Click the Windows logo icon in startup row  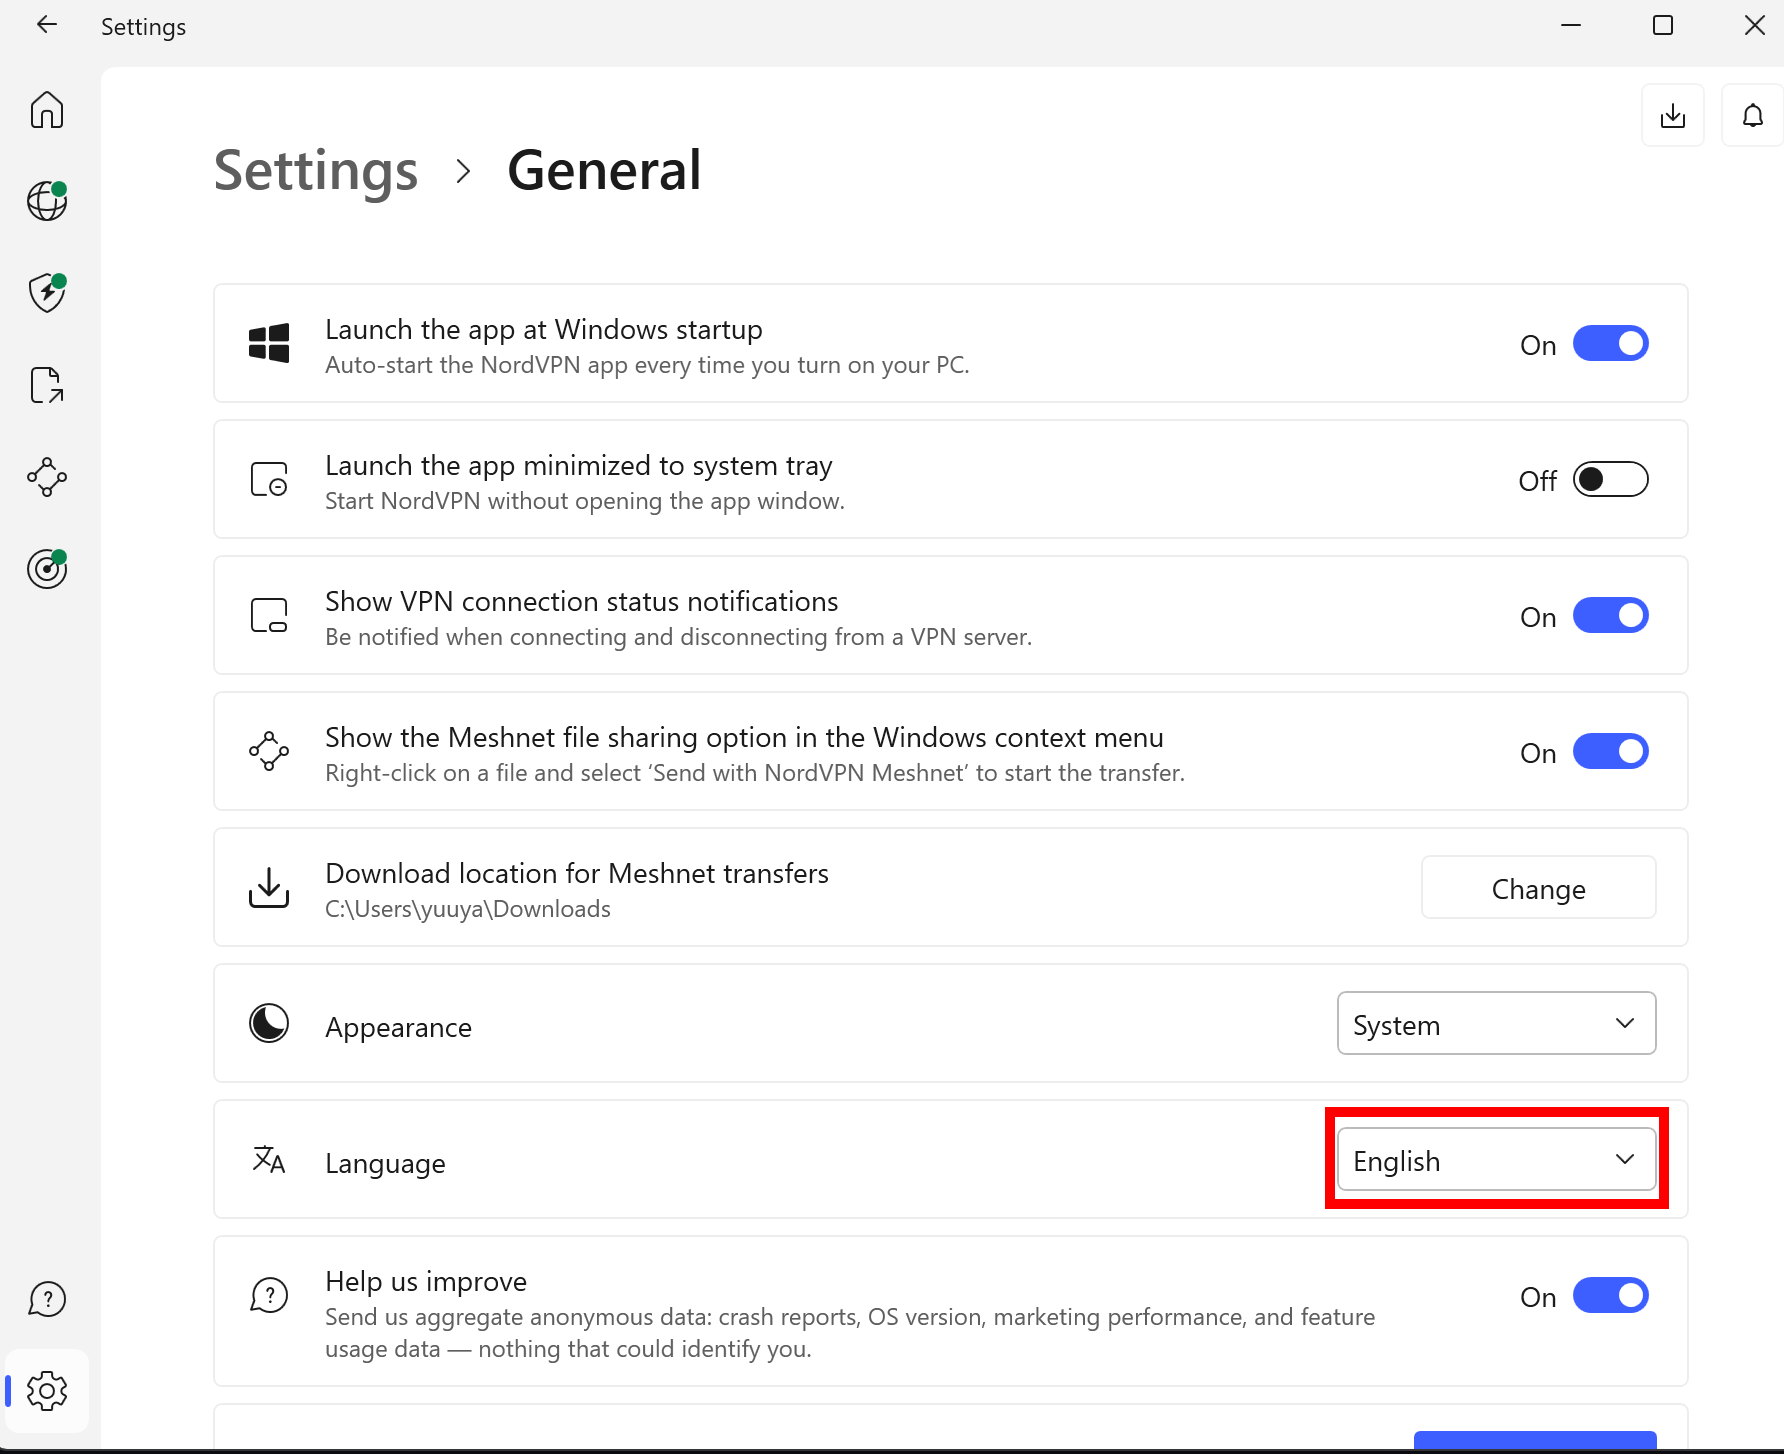pyautogui.click(x=269, y=343)
